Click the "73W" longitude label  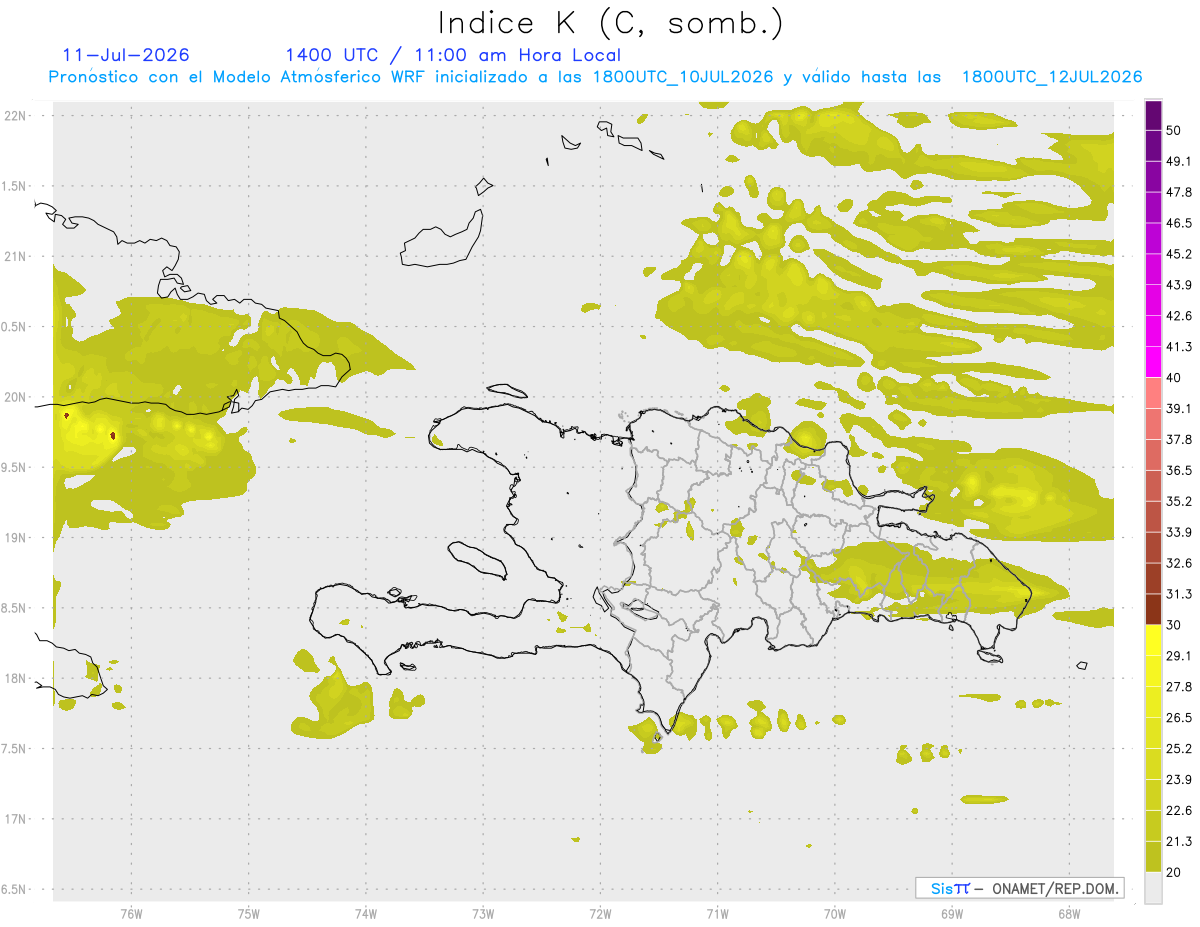click(483, 913)
